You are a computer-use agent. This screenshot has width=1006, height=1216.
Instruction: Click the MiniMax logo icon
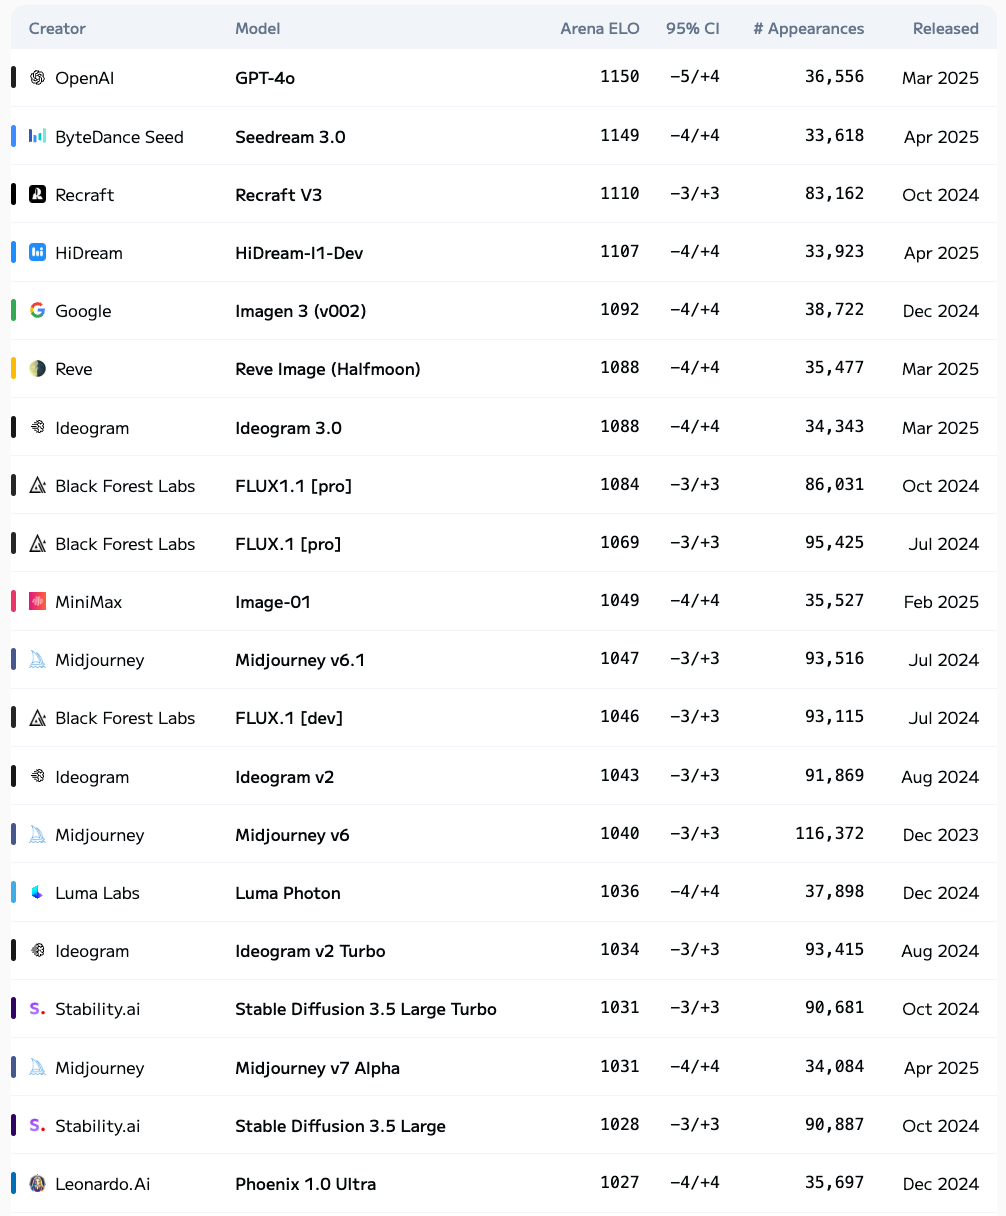coord(38,601)
